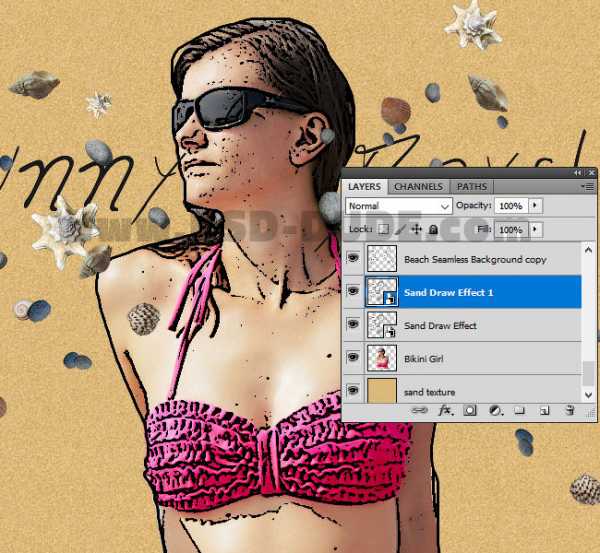The width and height of the screenshot is (600, 553).
Task: Toggle lock all padlock icon
Action: [x=433, y=229]
